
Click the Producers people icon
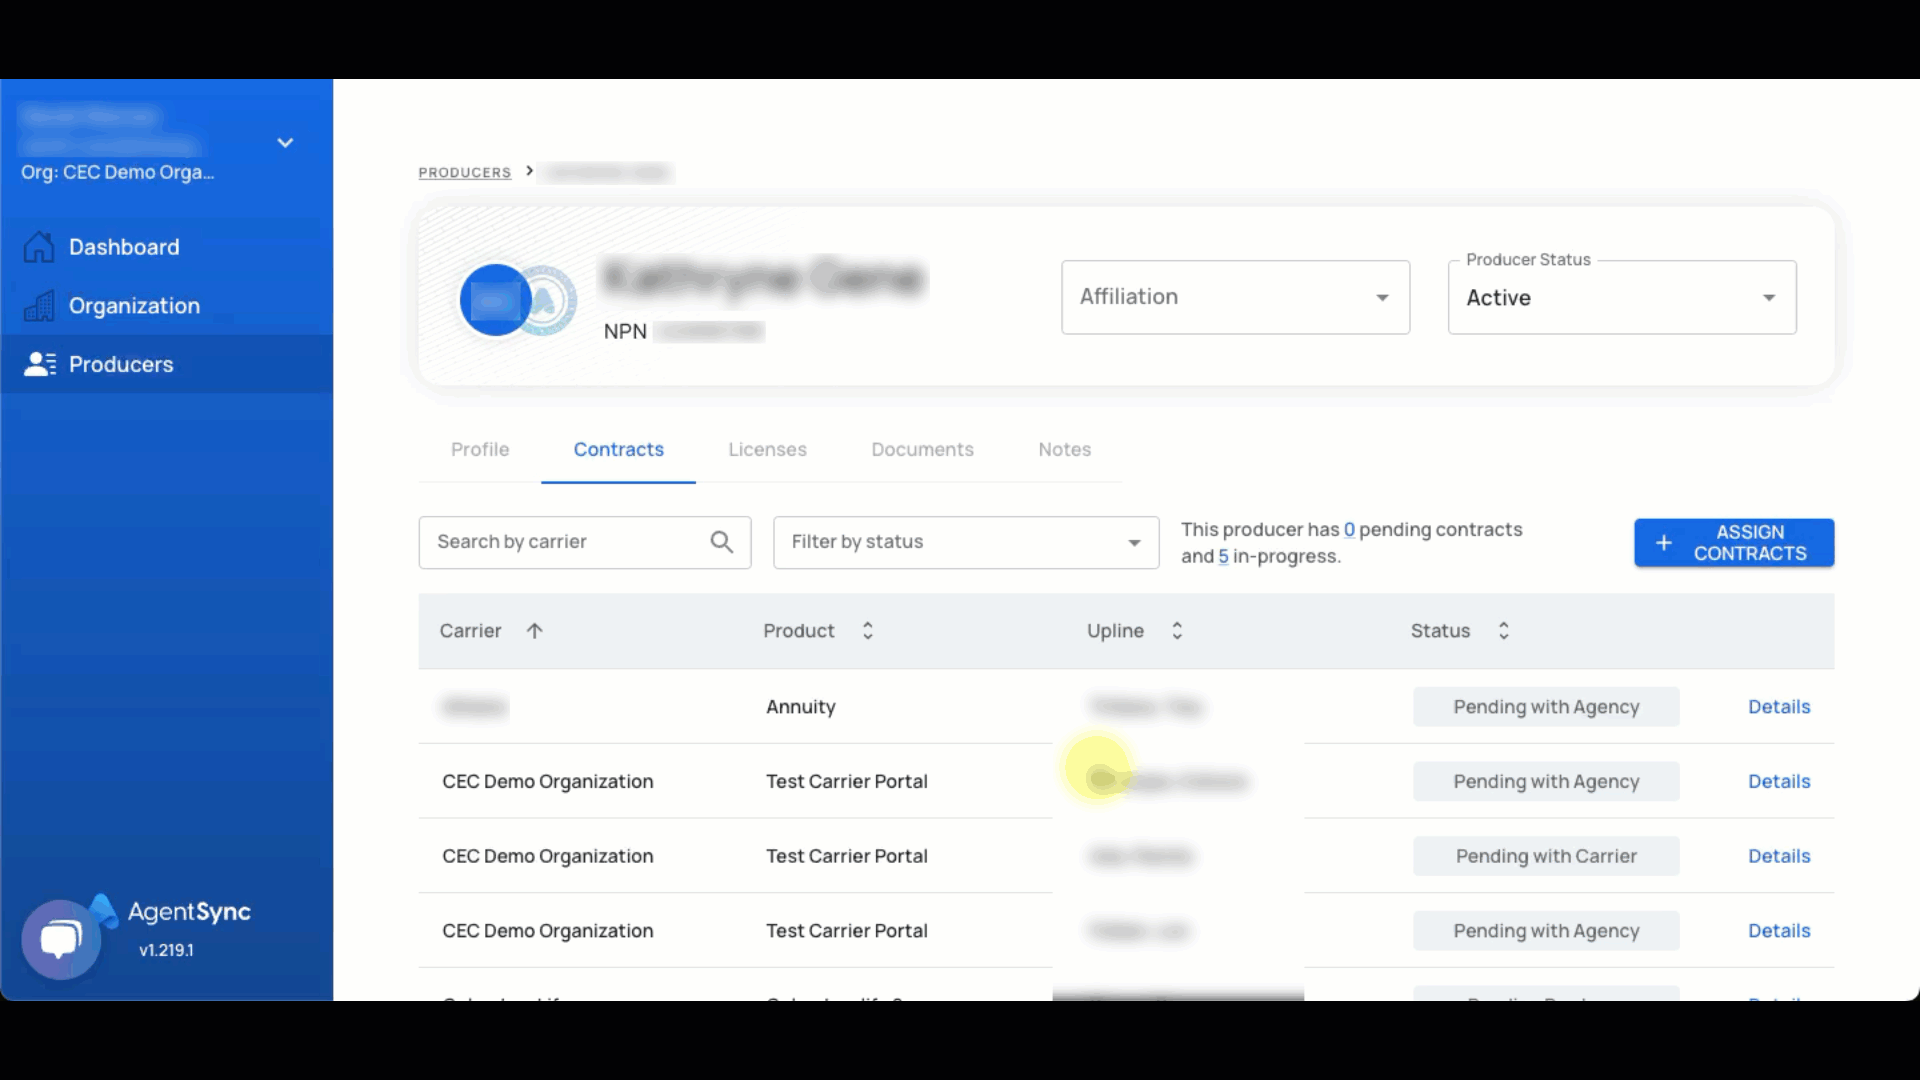(x=39, y=364)
